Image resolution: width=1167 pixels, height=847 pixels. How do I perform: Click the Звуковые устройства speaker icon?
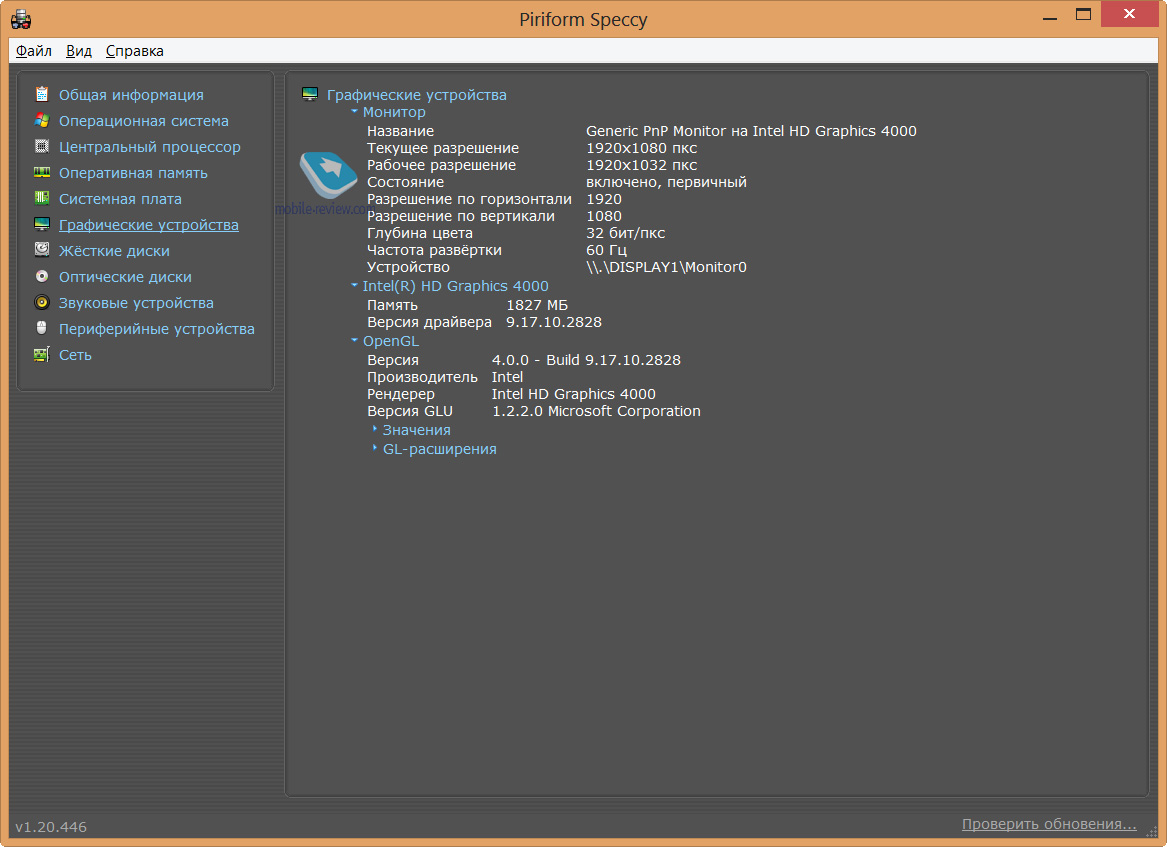[42, 303]
